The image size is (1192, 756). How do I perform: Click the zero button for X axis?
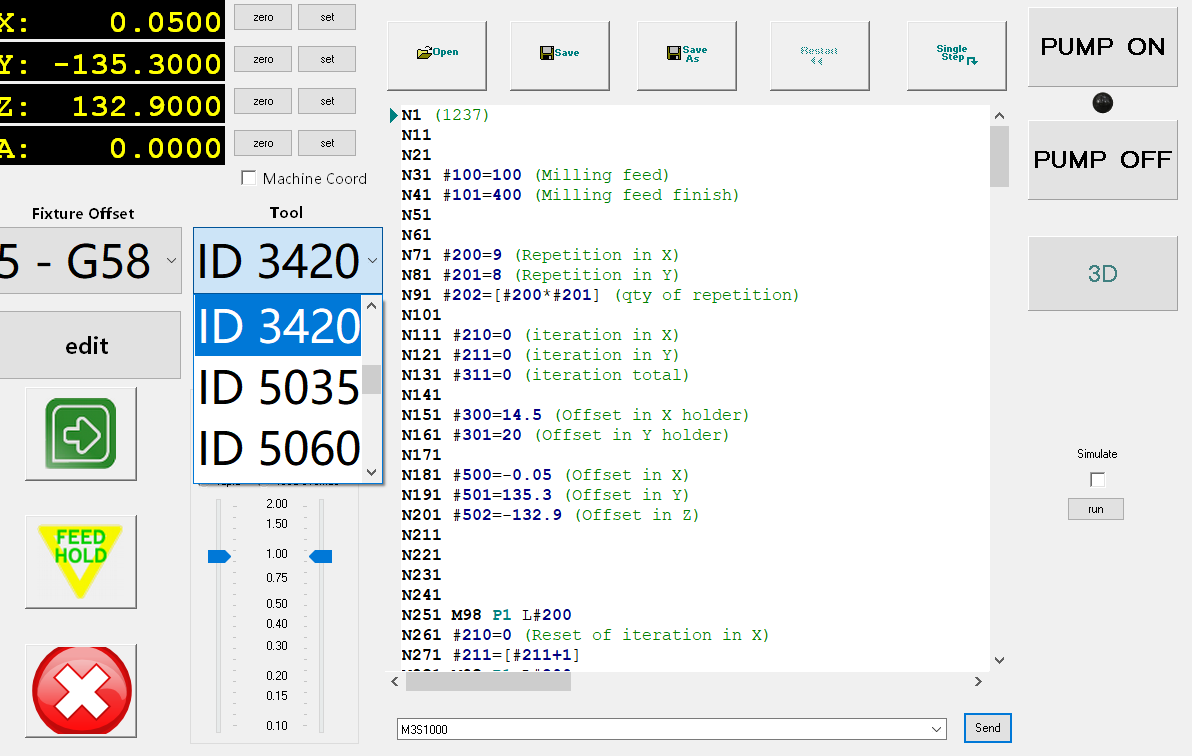263,17
